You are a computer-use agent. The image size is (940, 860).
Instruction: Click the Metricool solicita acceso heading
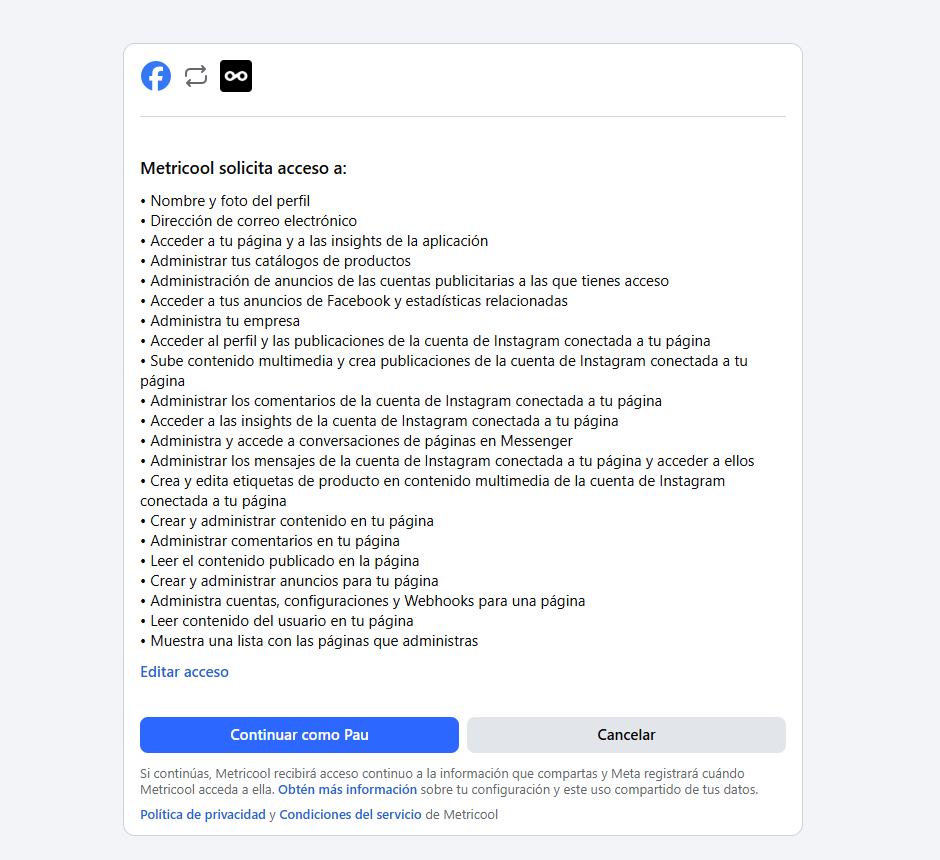click(x=243, y=168)
